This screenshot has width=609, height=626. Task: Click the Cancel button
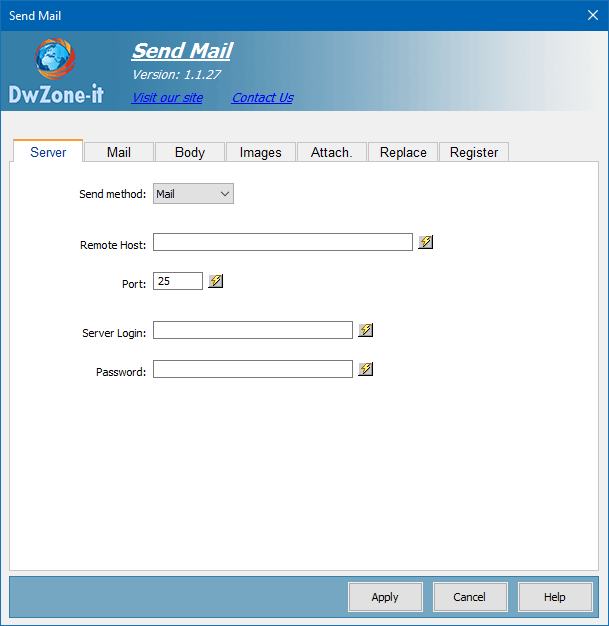[470, 597]
